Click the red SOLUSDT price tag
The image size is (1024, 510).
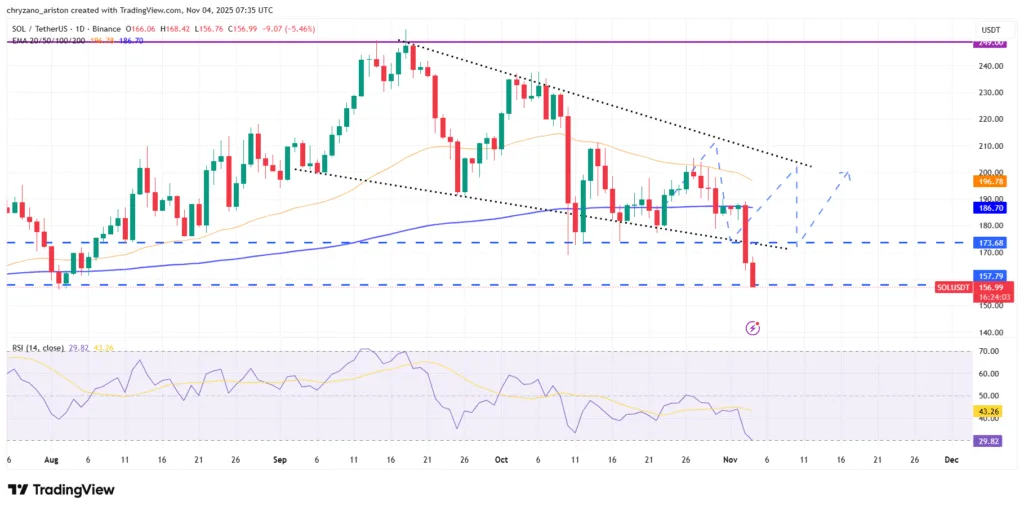pos(953,286)
